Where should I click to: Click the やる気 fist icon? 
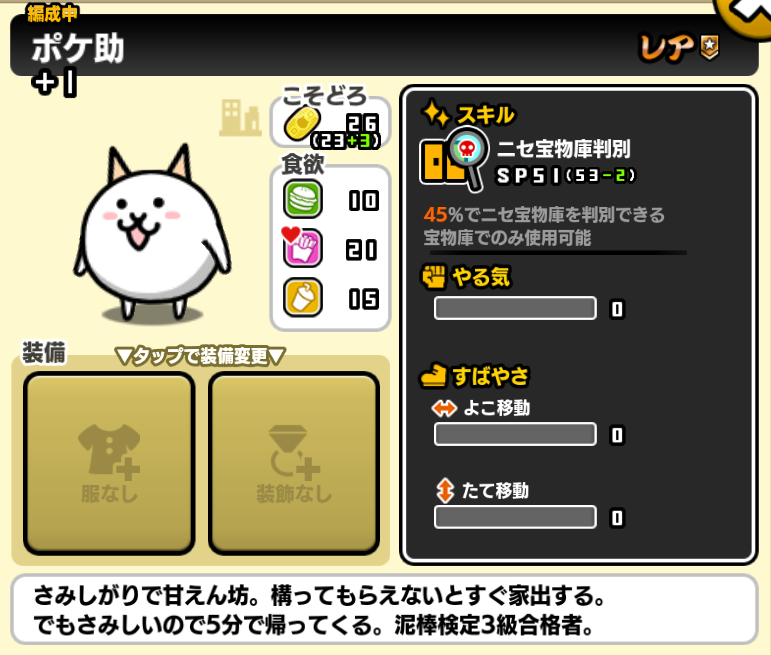pyautogui.click(x=434, y=276)
